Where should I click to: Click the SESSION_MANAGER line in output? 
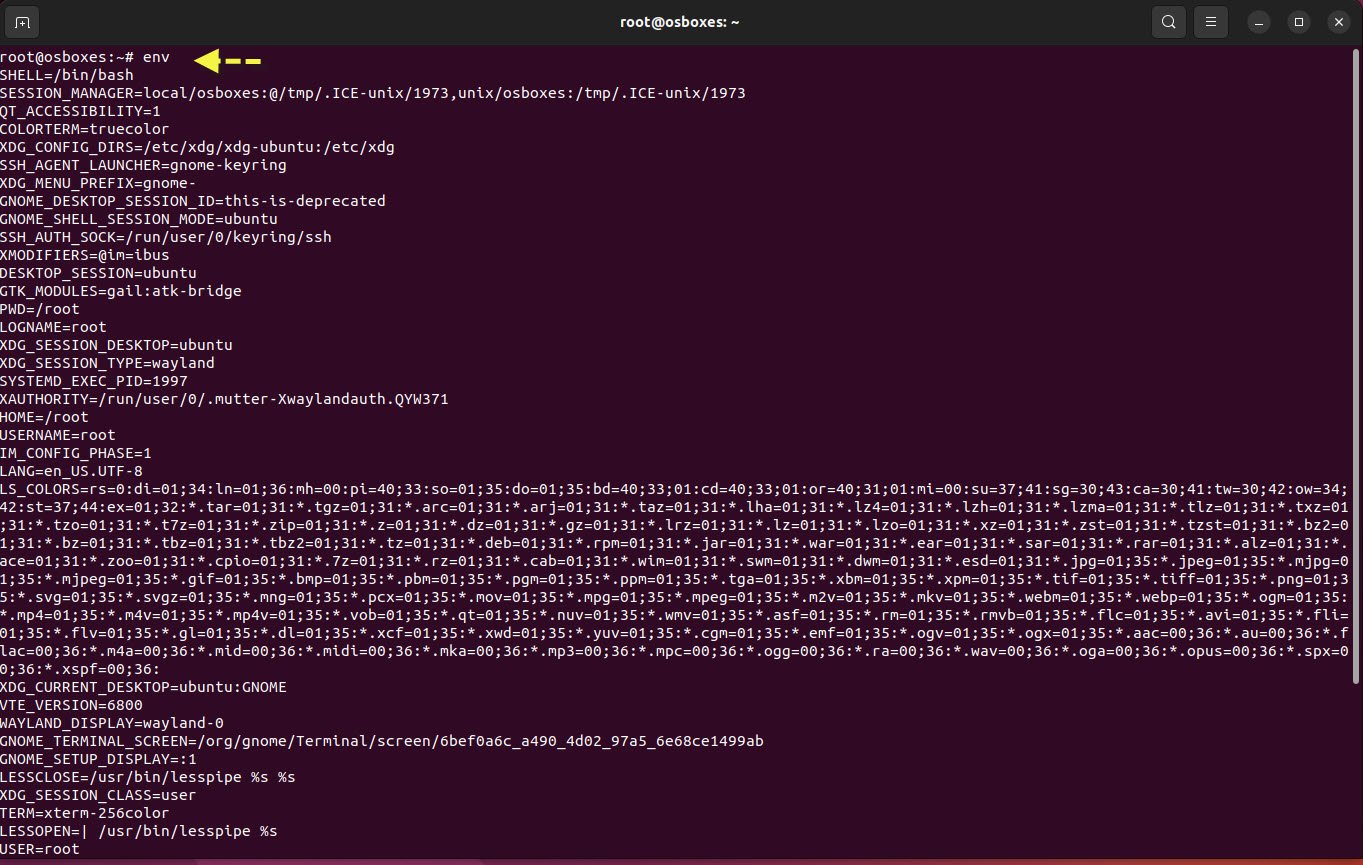tap(373, 93)
